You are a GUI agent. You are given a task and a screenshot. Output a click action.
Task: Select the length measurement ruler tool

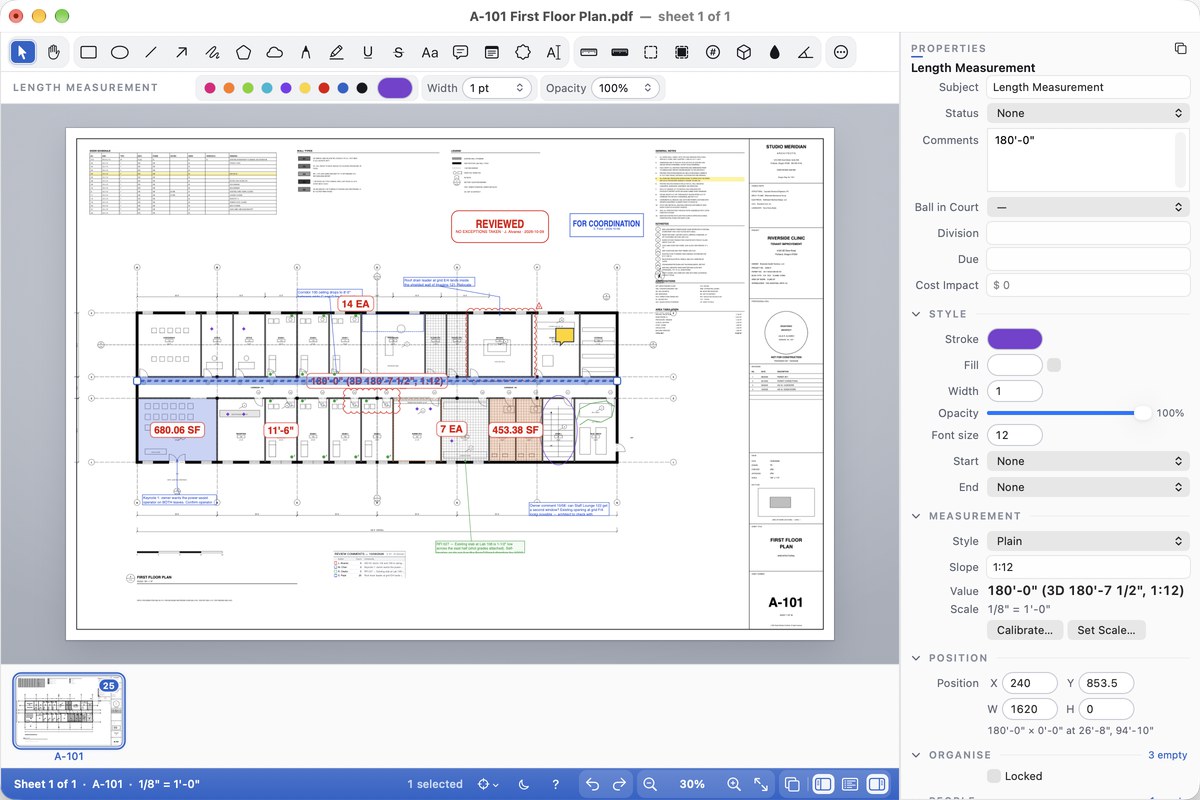click(x=588, y=52)
